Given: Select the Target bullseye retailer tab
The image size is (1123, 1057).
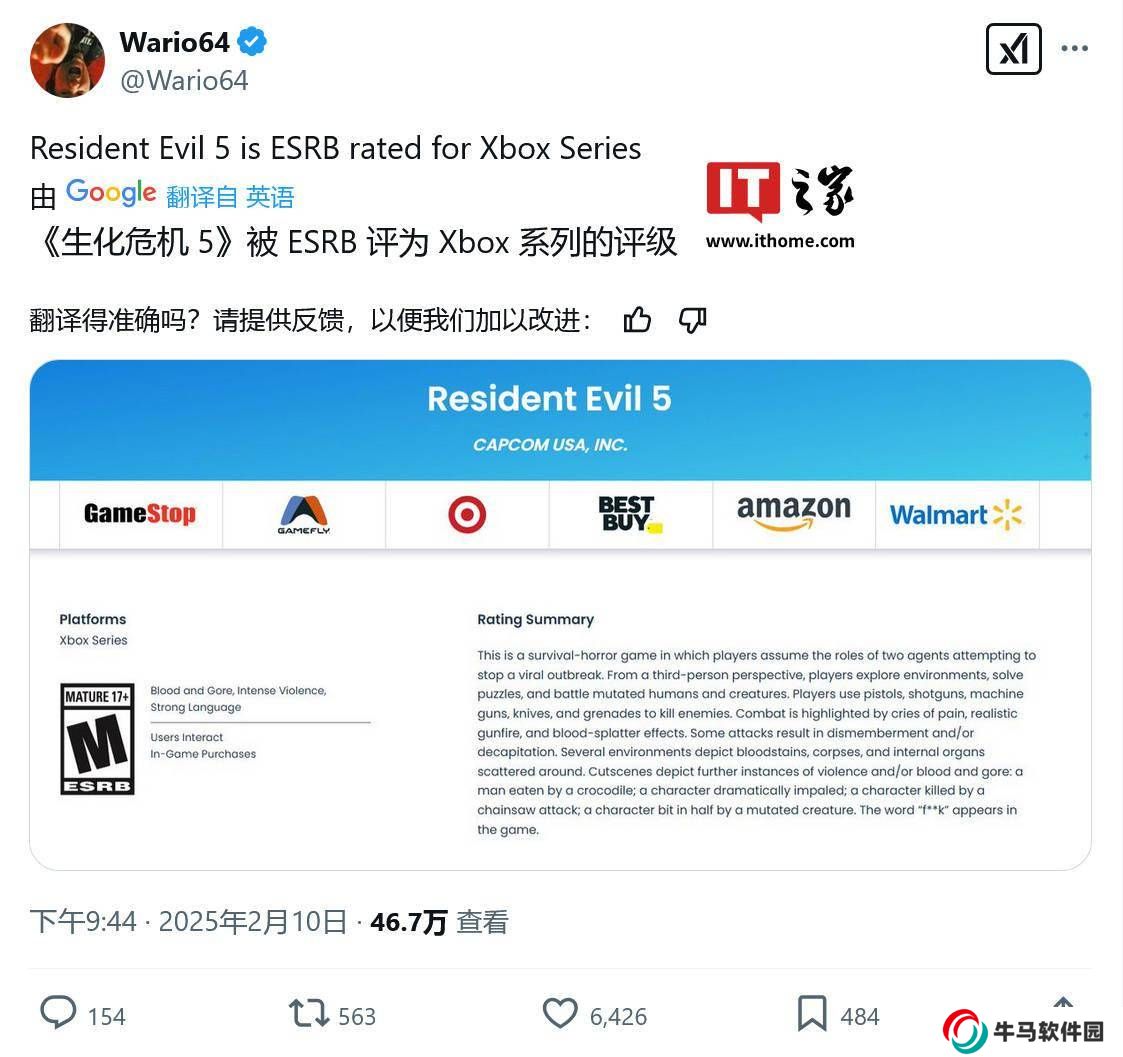Looking at the screenshot, I should [x=467, y=514].
